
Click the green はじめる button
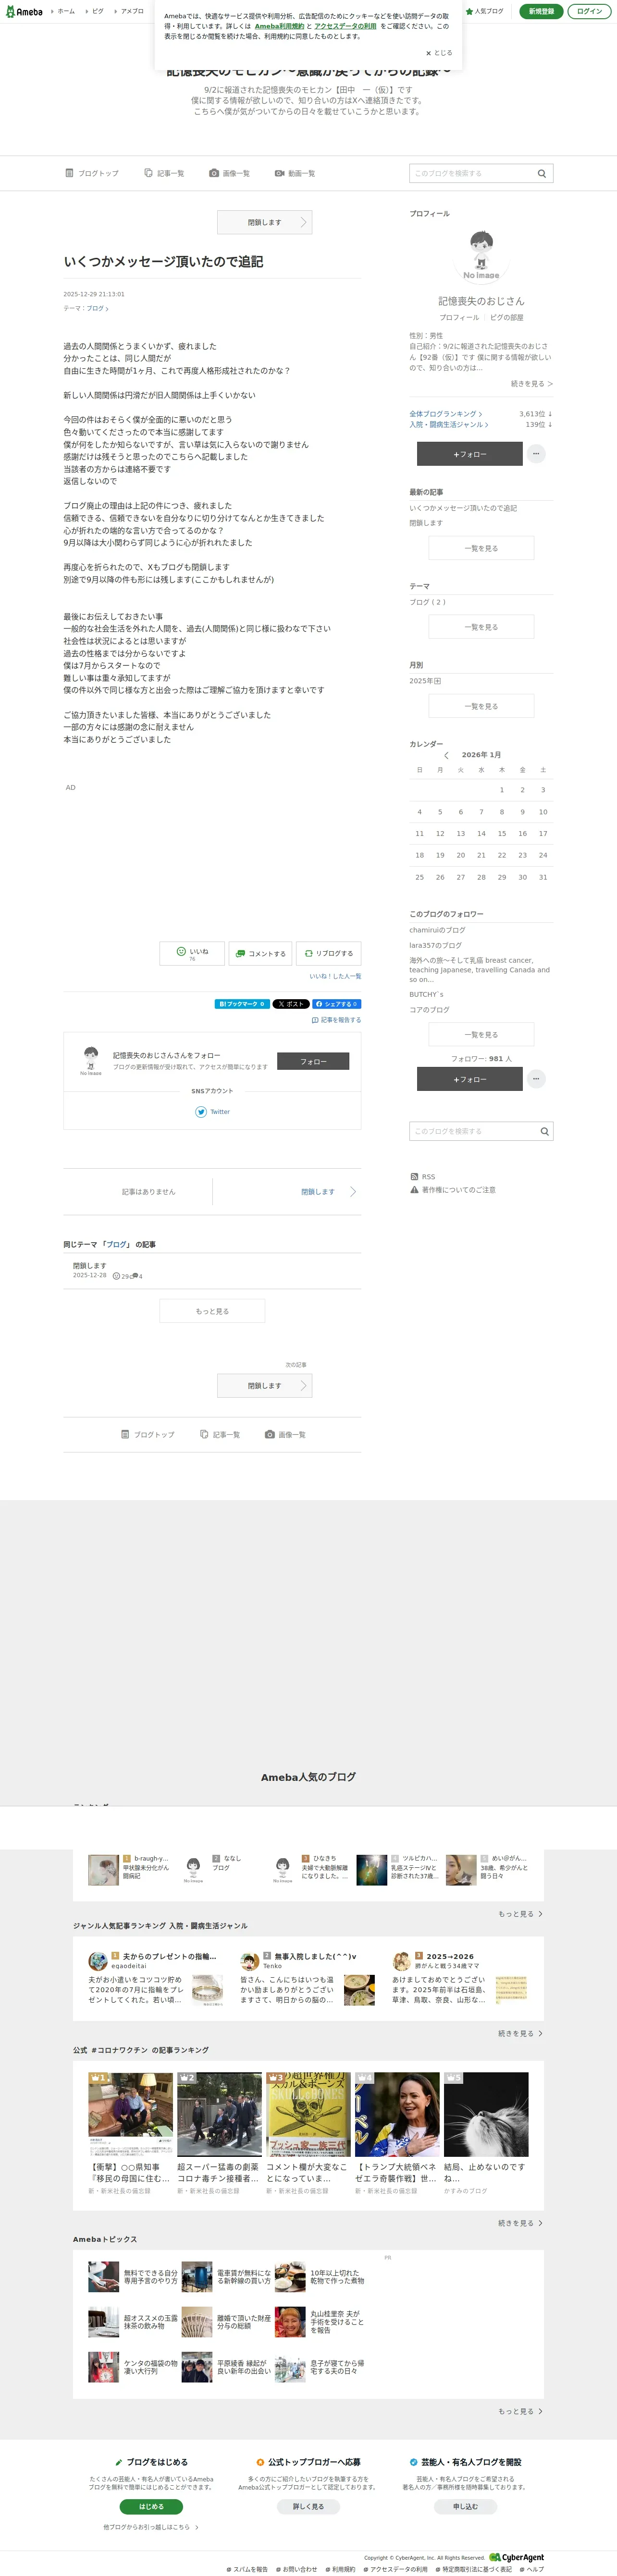pos(151,2506)
